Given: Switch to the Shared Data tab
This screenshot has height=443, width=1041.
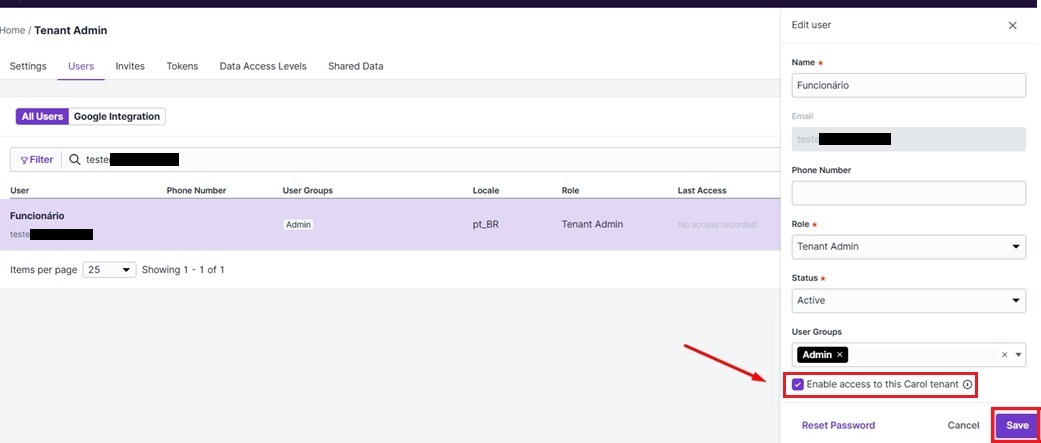Looking at the screenshot, I should [x=355, y=66].
